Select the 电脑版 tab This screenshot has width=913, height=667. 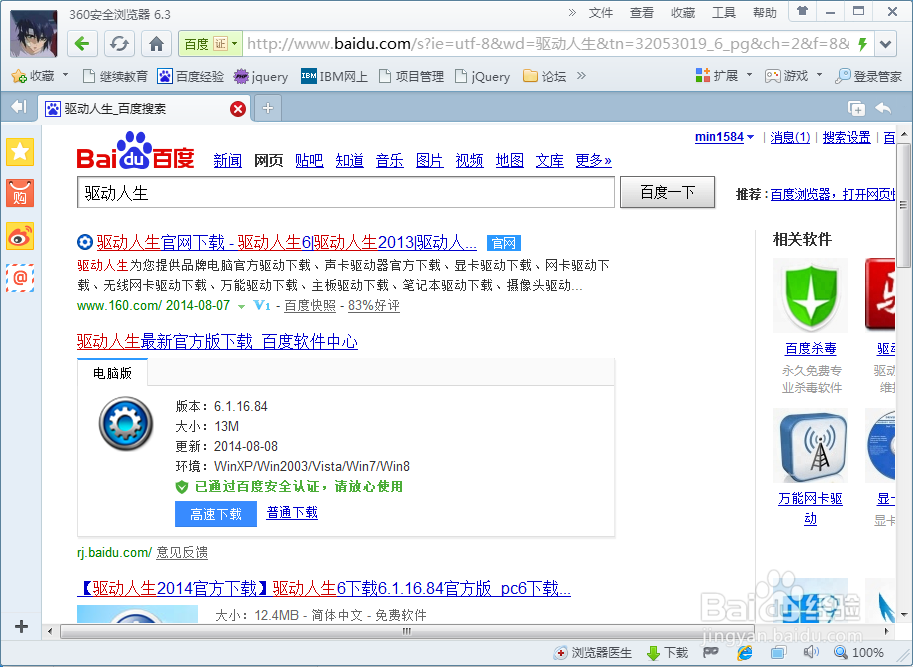pos(112,373)
